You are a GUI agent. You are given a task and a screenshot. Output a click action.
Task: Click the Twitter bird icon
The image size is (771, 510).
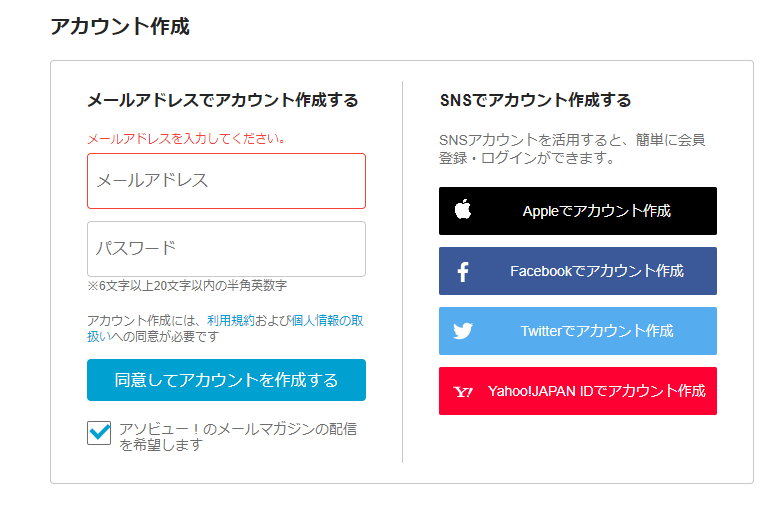point(463,331)
